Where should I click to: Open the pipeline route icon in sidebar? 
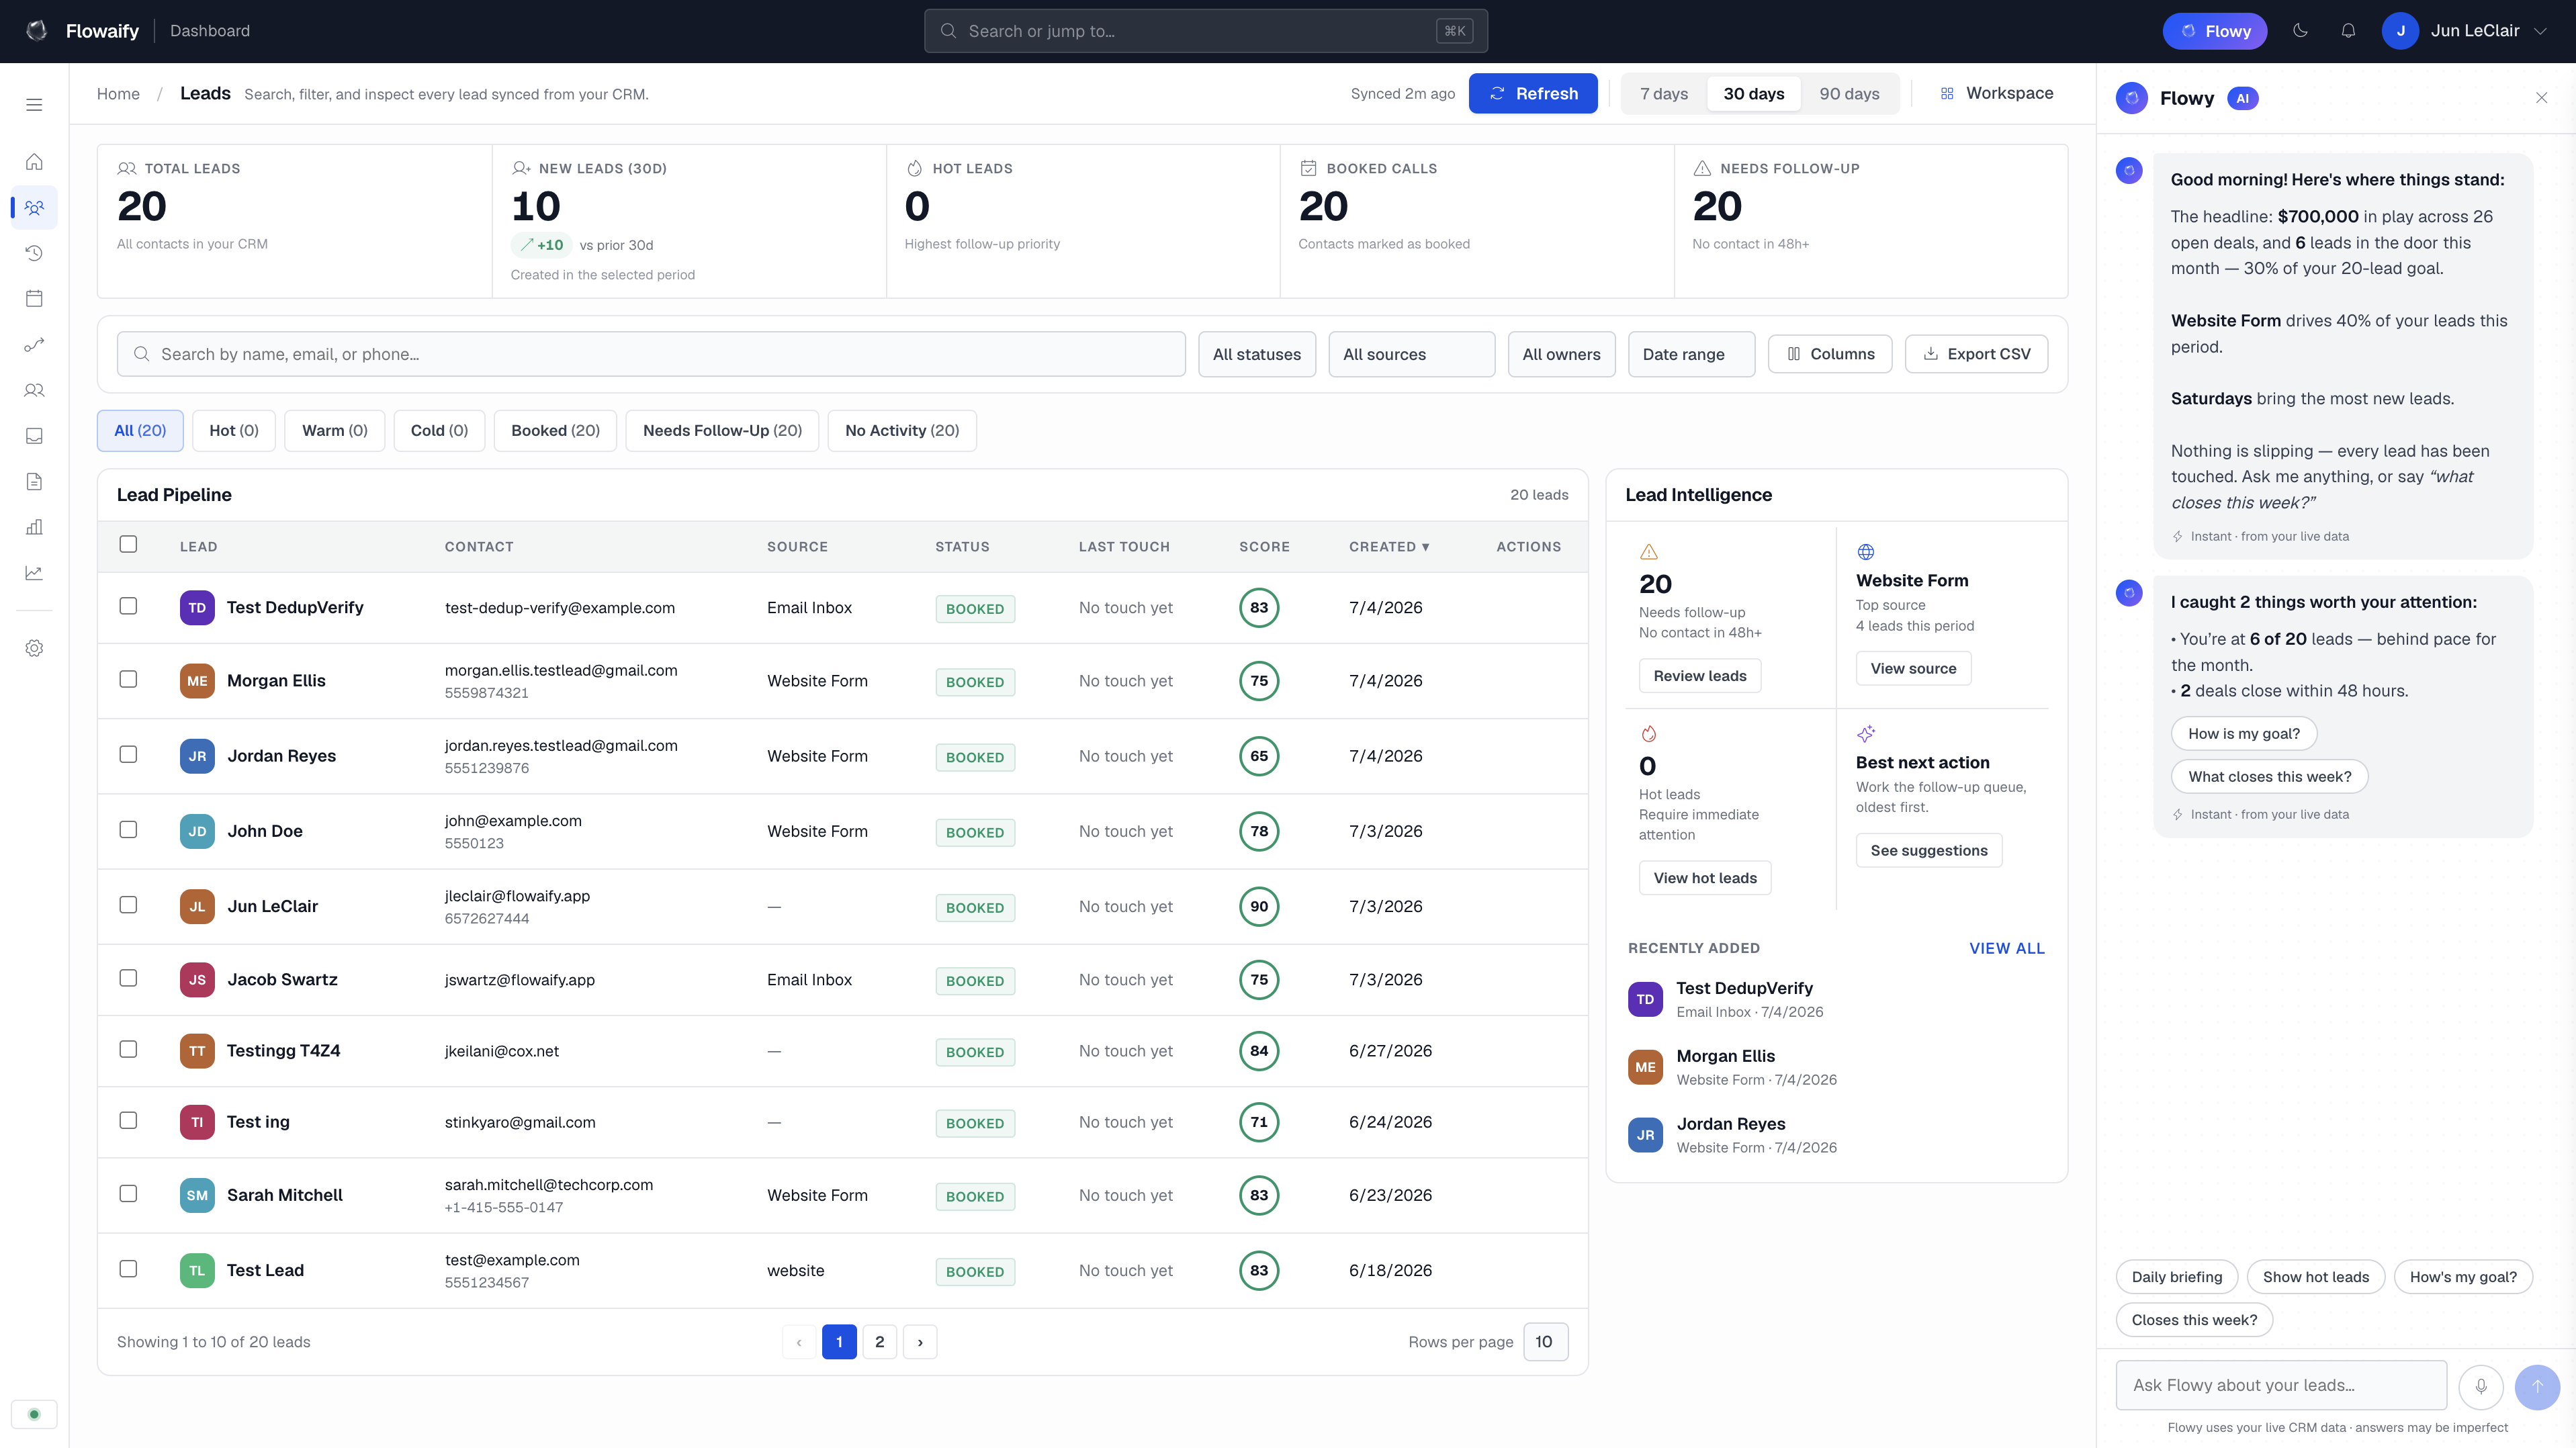pyautogui.click(x=34, y=345)
